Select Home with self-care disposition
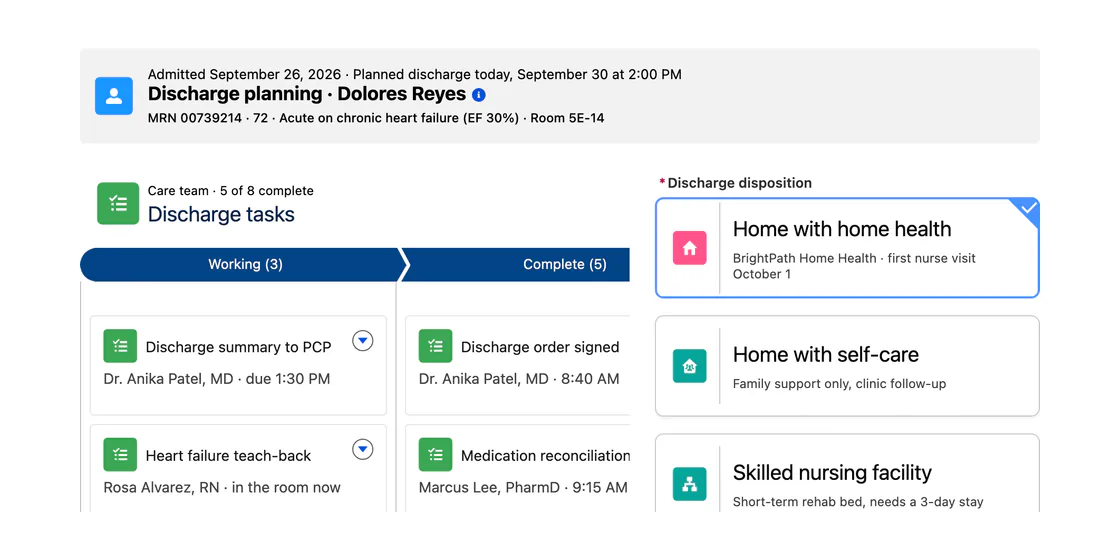Image resolution: width=1120 pixels, height=560 pixels. 847,366
